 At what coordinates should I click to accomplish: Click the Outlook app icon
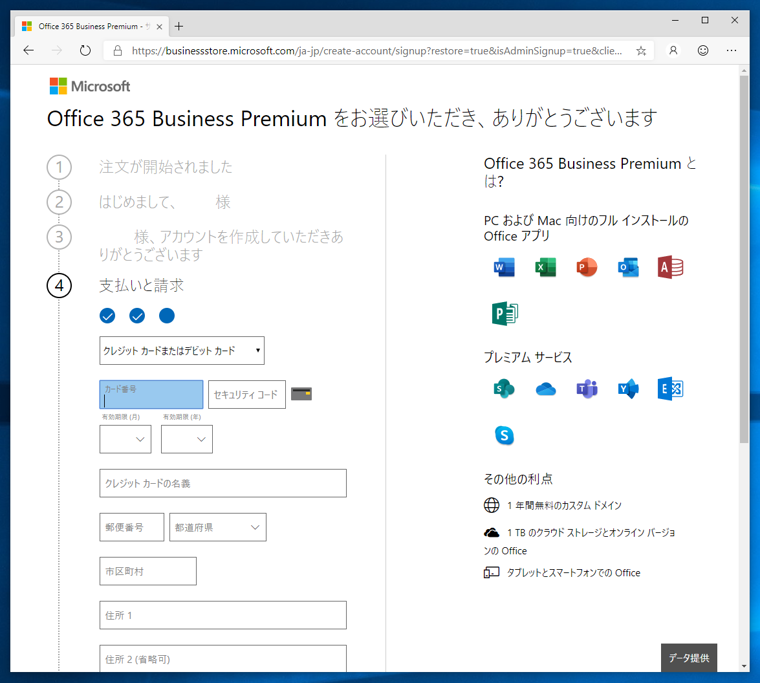tap(629, 267)
